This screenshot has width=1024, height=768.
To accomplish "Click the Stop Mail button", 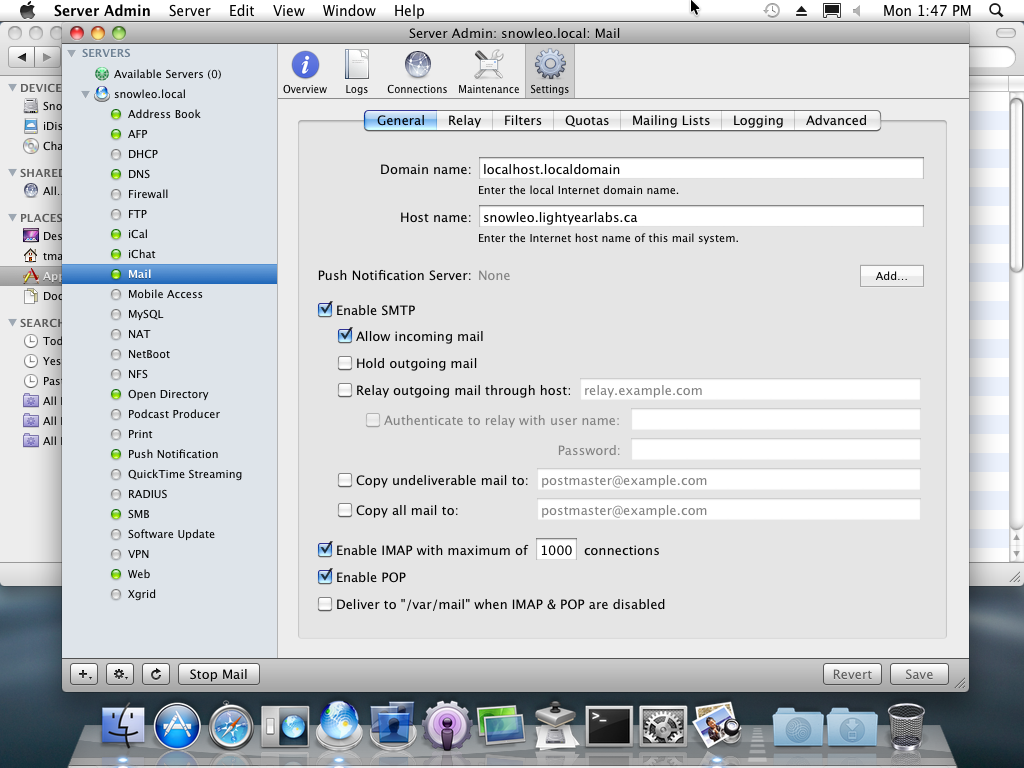I will [219, 674].
